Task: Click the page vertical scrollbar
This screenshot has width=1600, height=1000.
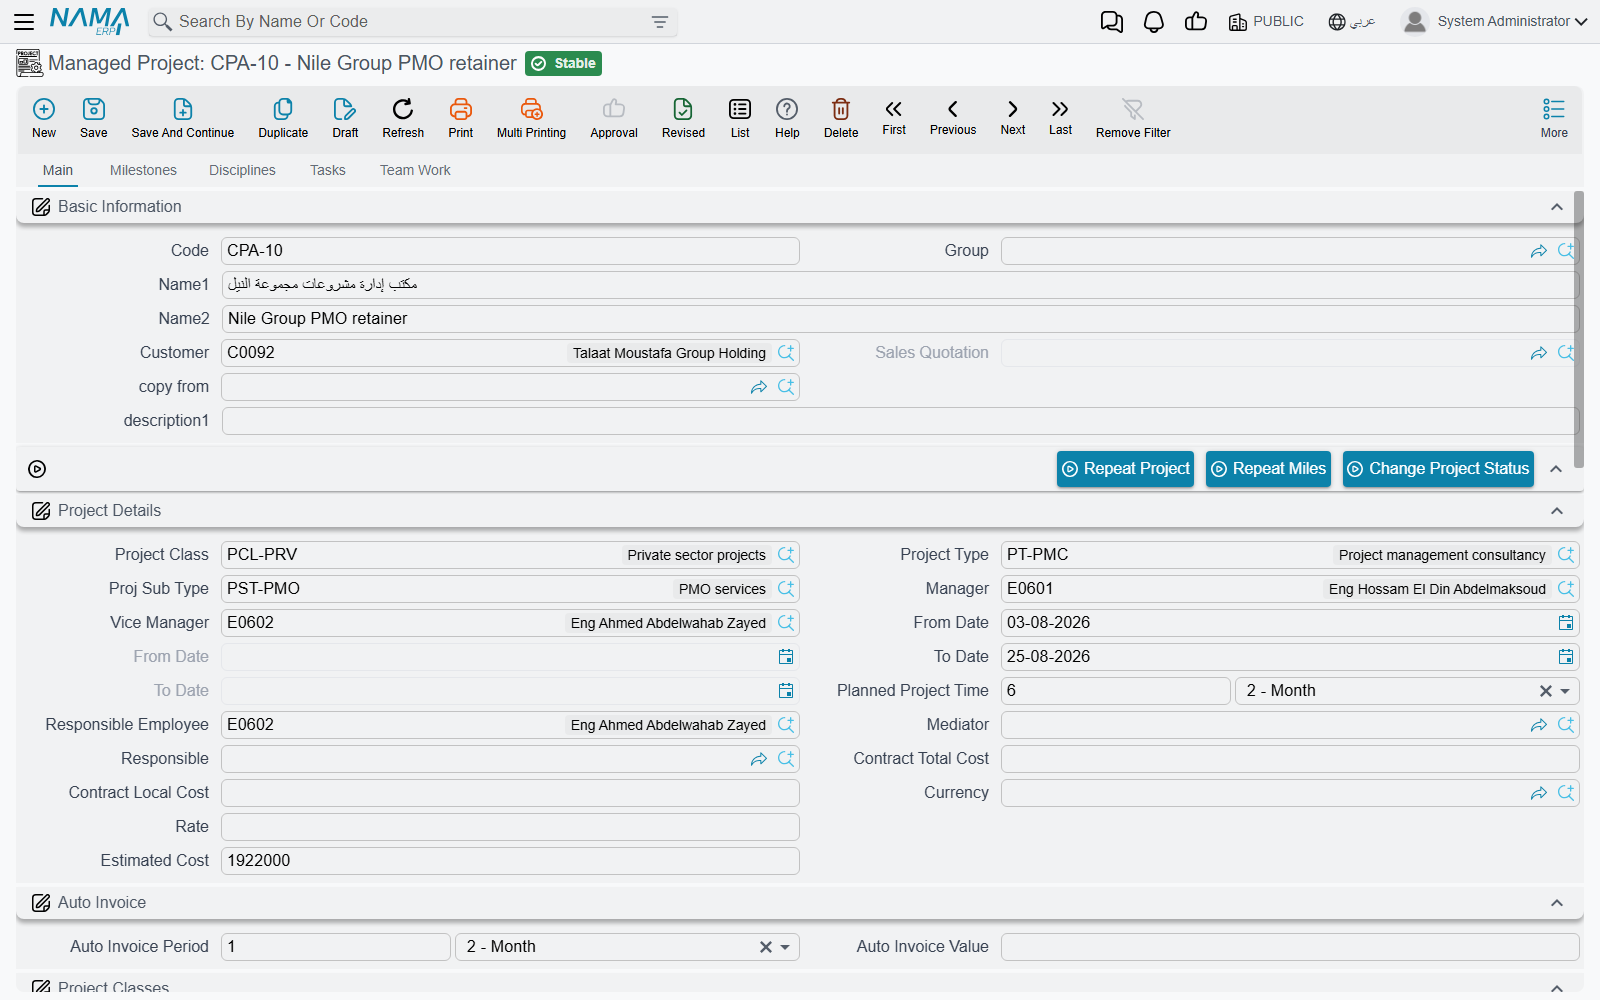Action: point(1579,330)
